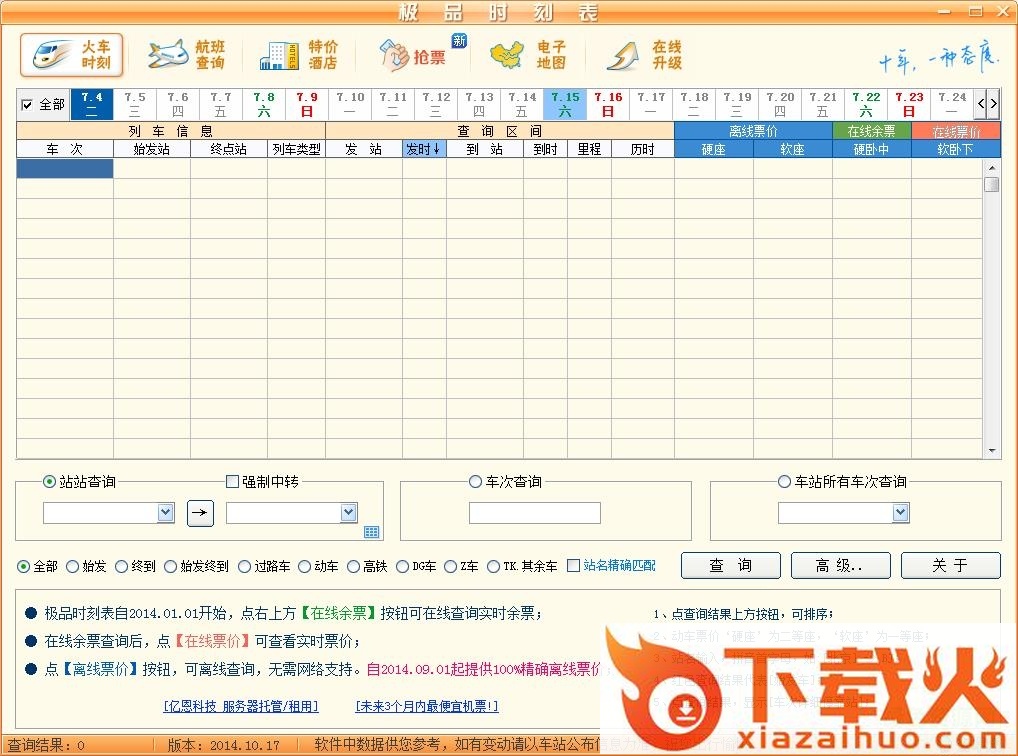Select the 站站查询 query mode
Image resolution: width=1018 pixels, height=756 pixels.
pos(49,481)
